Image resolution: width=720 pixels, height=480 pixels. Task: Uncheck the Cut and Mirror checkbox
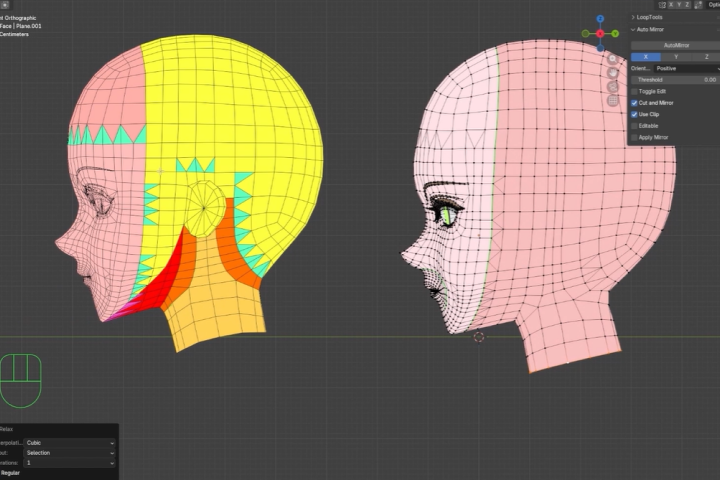634,103
